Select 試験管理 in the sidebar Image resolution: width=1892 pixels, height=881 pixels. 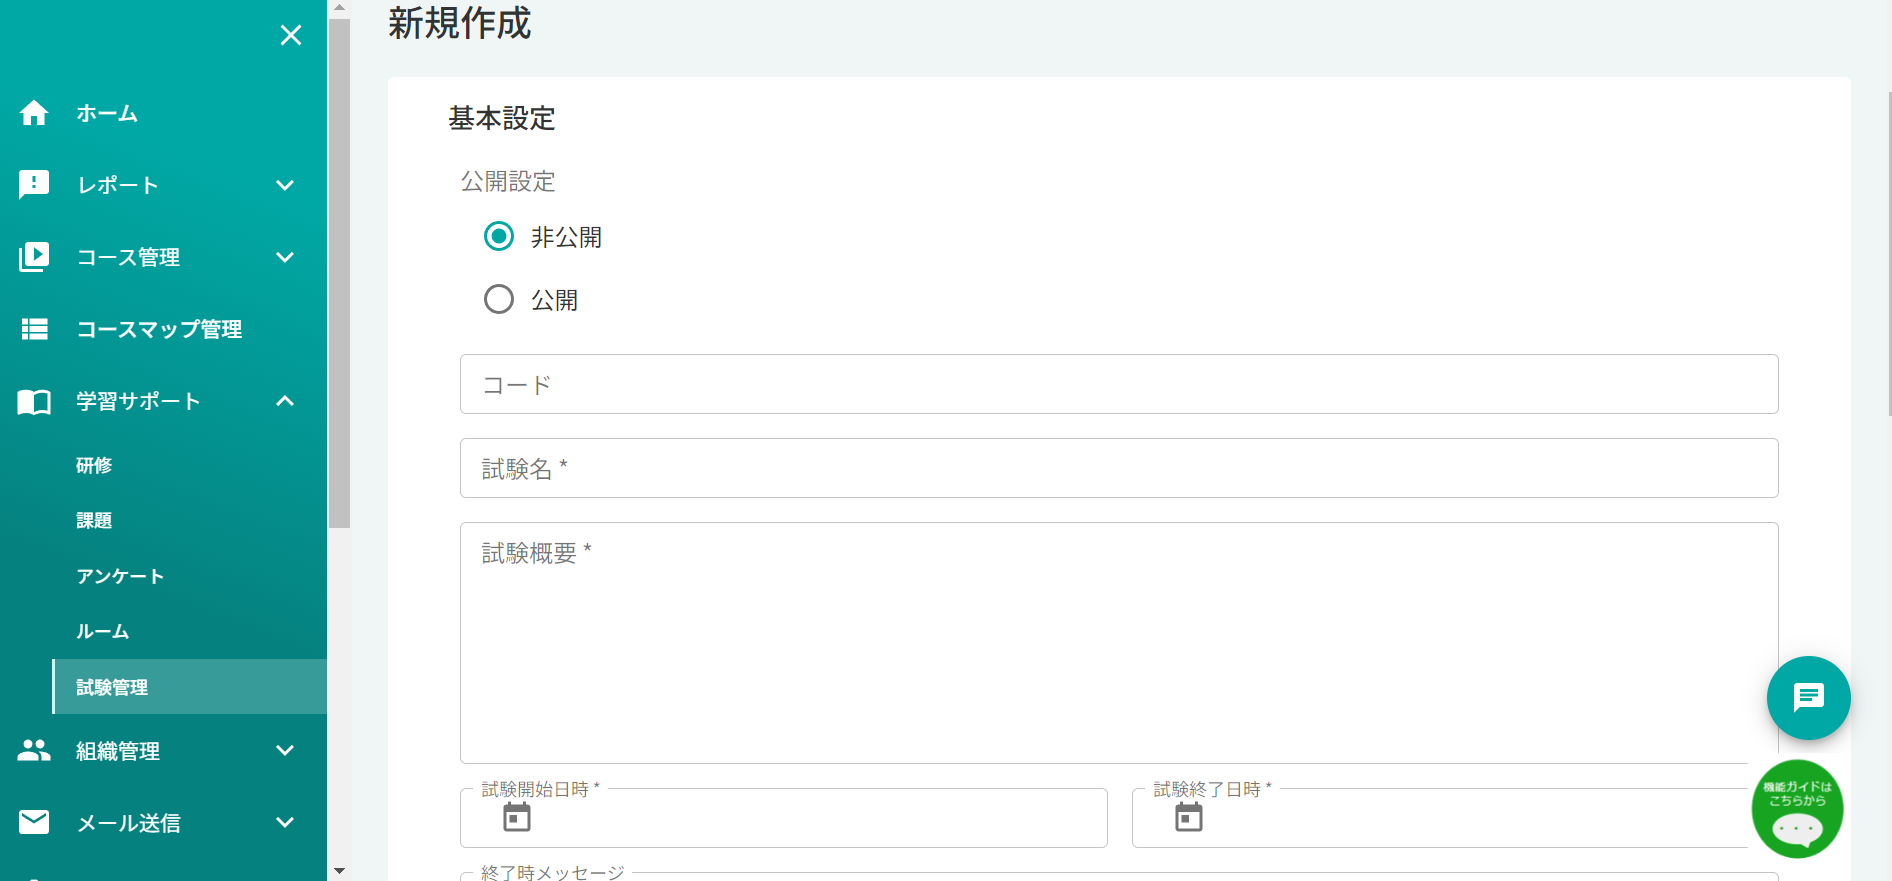coord(190,687)
